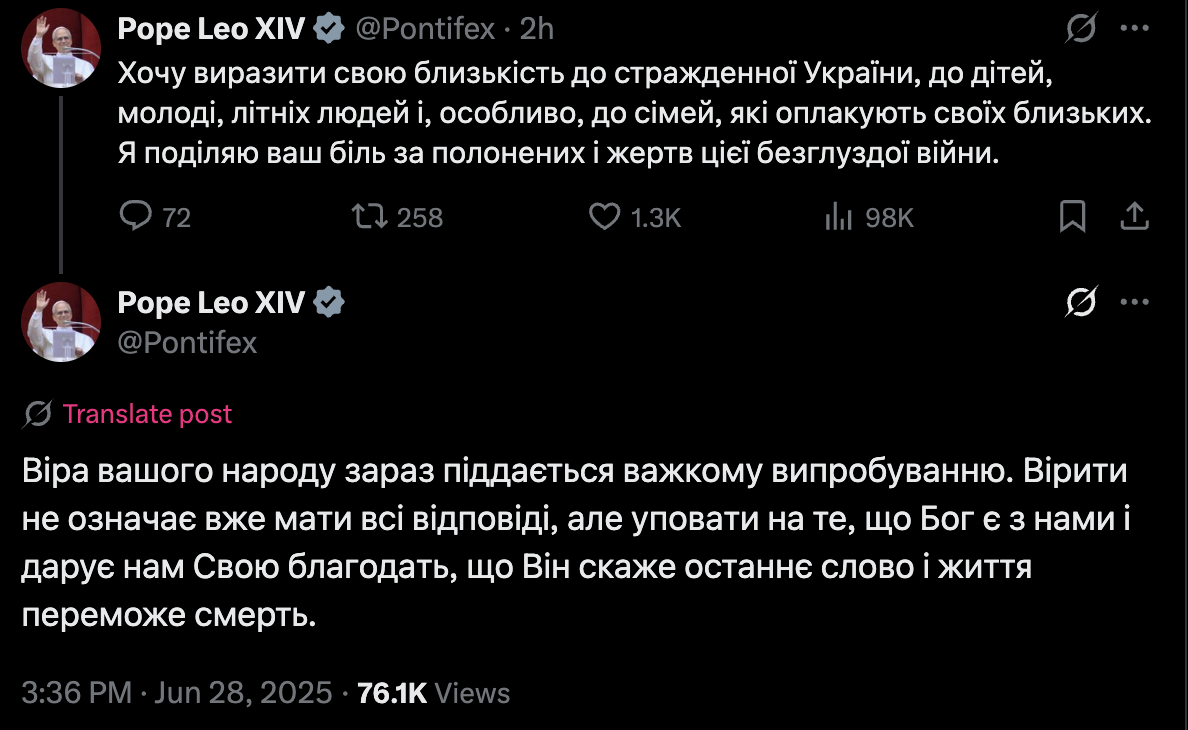The height and width of the screenshot is (730, 1188).
Task: Open the three-dot menu on main post
Action: pyautogui.click(x=1133, y=301)
